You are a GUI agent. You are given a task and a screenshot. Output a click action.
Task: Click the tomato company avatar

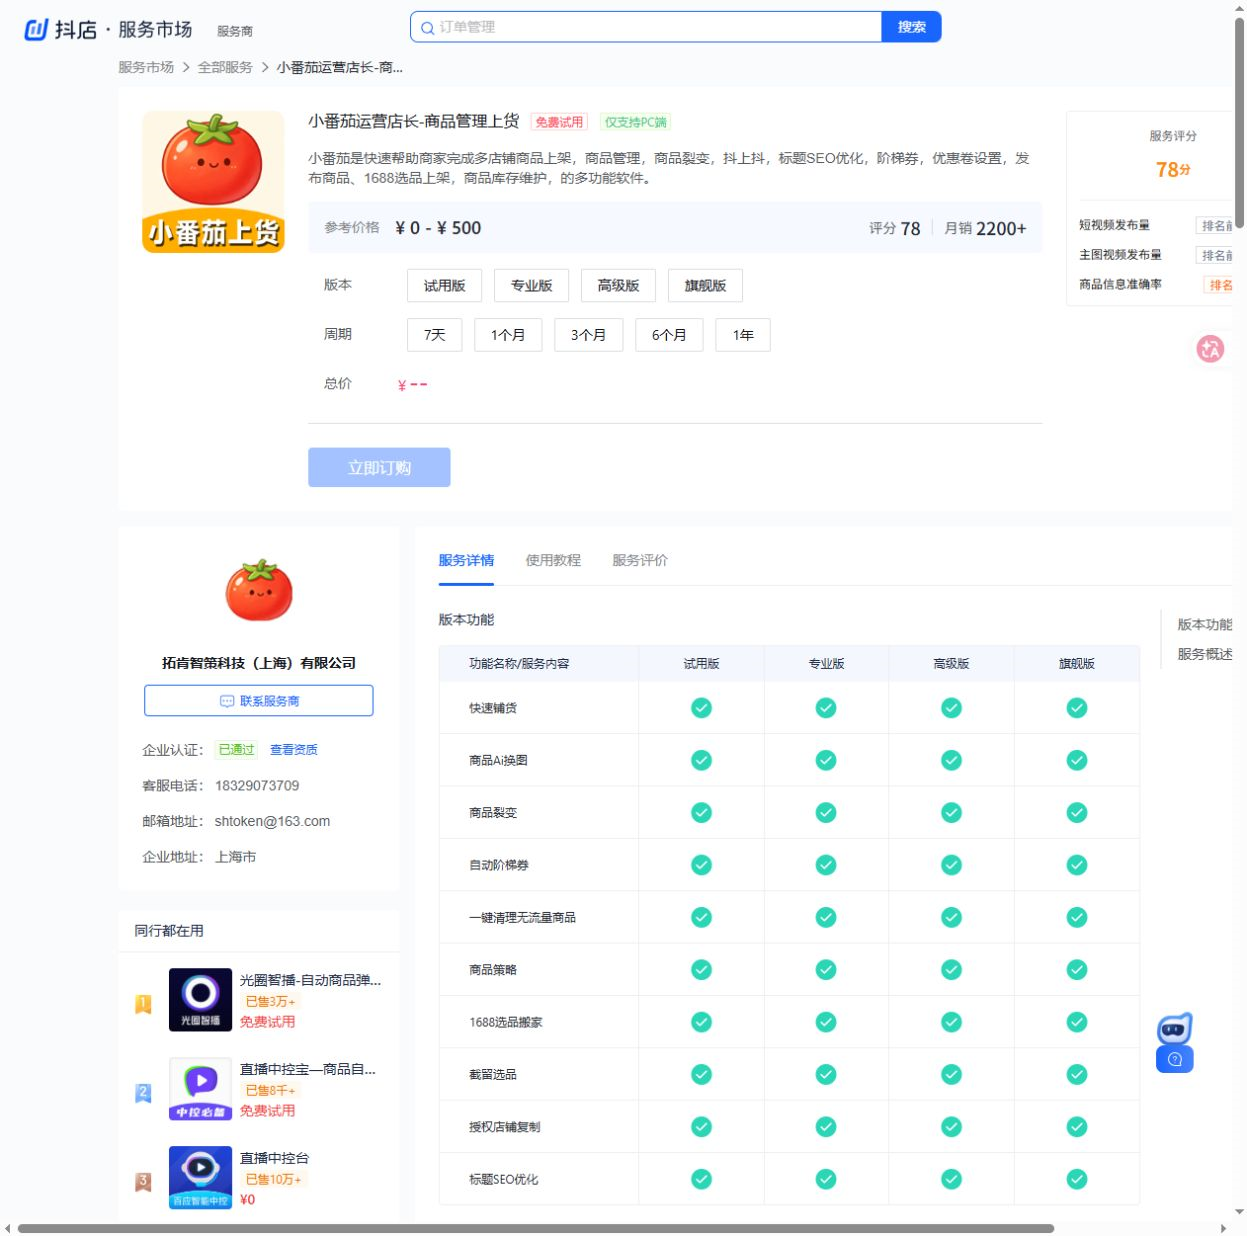[259, 590]
